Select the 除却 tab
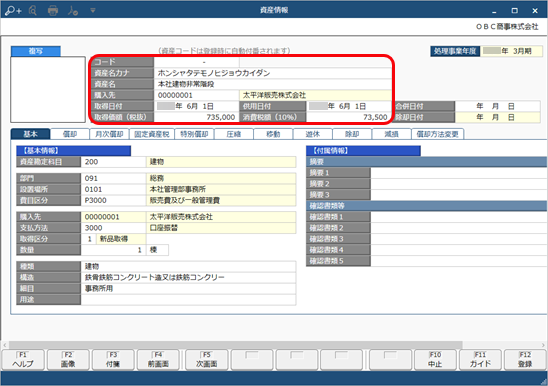The width and height of the screenshot is (548, 386). (x=352, y=134)
